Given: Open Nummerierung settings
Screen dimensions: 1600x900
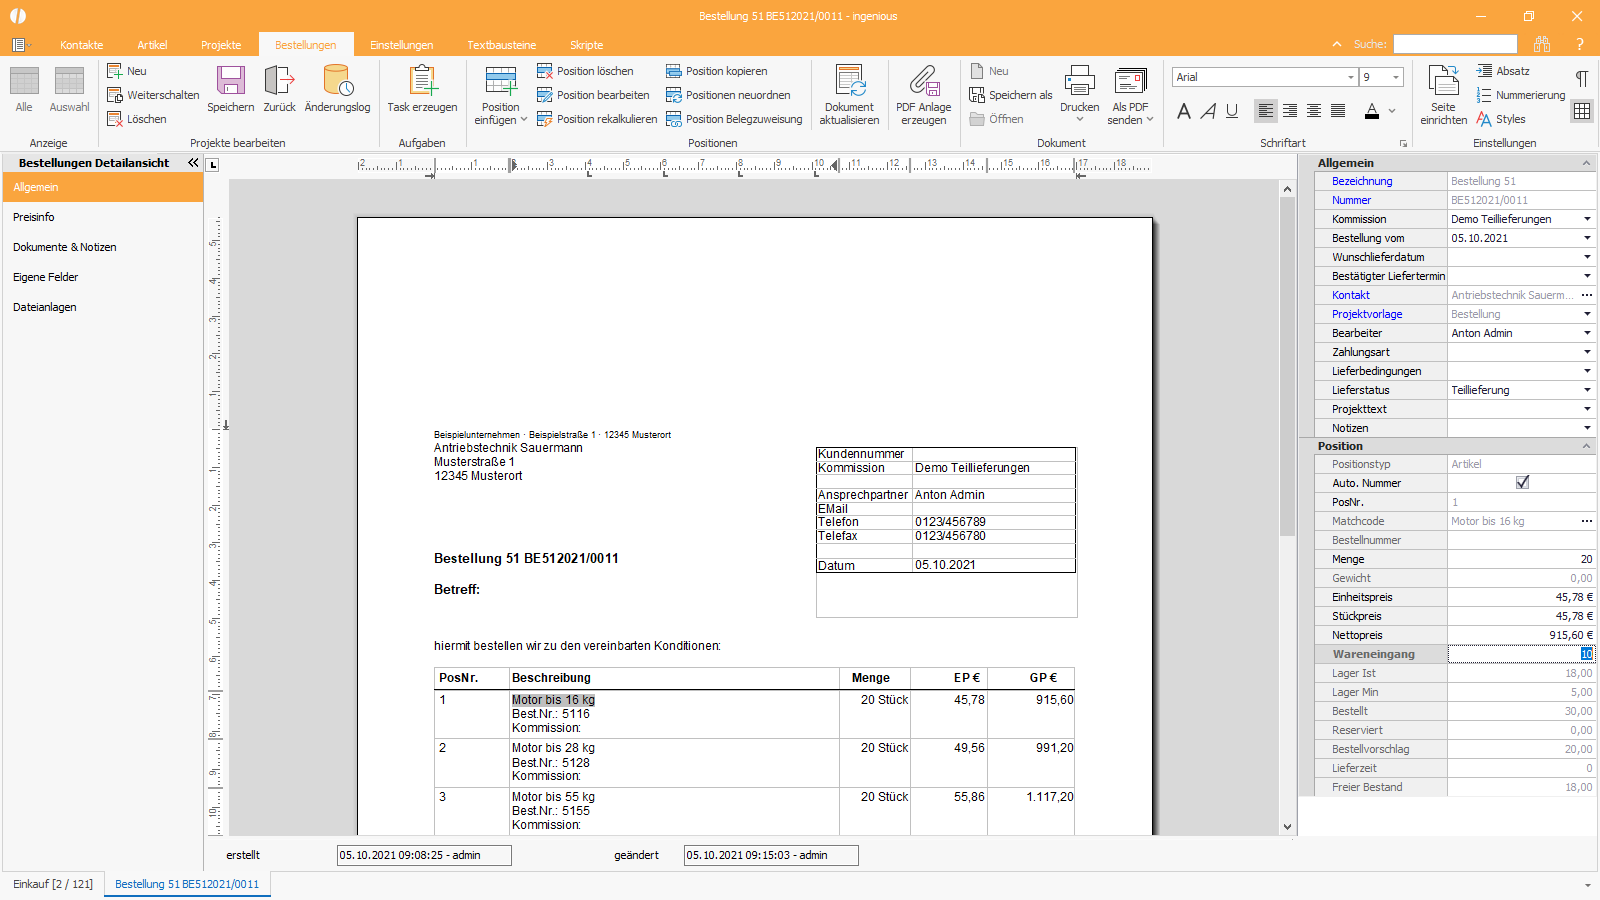Looking at the screenshot, I should [1520, 95].
